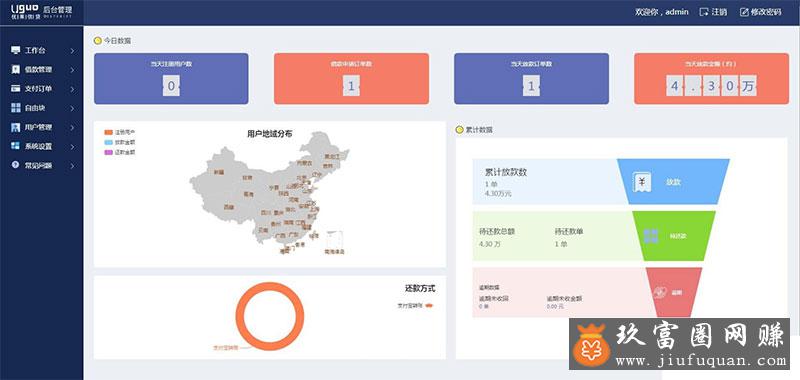Open the 系统设置 menu label
Image resolution: width=800 pixels, height=380 pixels.
[x=38, y=146]
